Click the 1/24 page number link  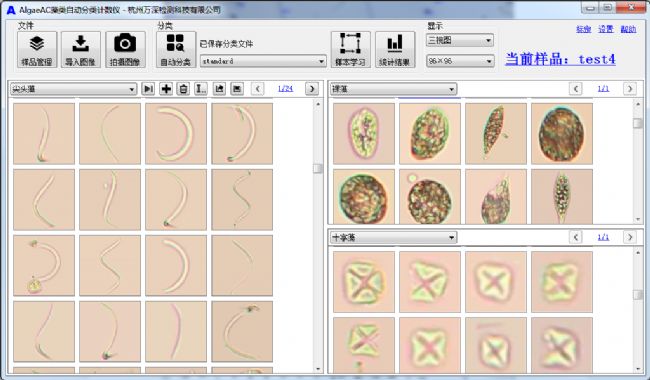[285, 89]
